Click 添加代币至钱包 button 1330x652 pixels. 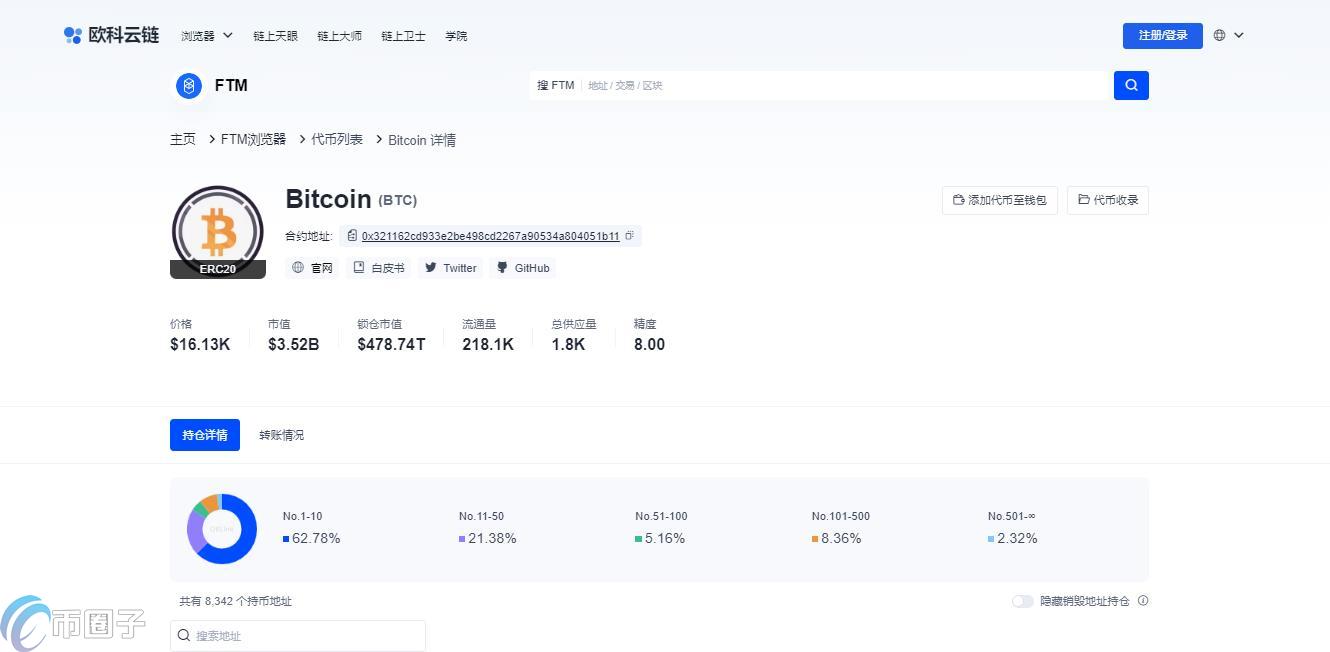coord(1000,200)
